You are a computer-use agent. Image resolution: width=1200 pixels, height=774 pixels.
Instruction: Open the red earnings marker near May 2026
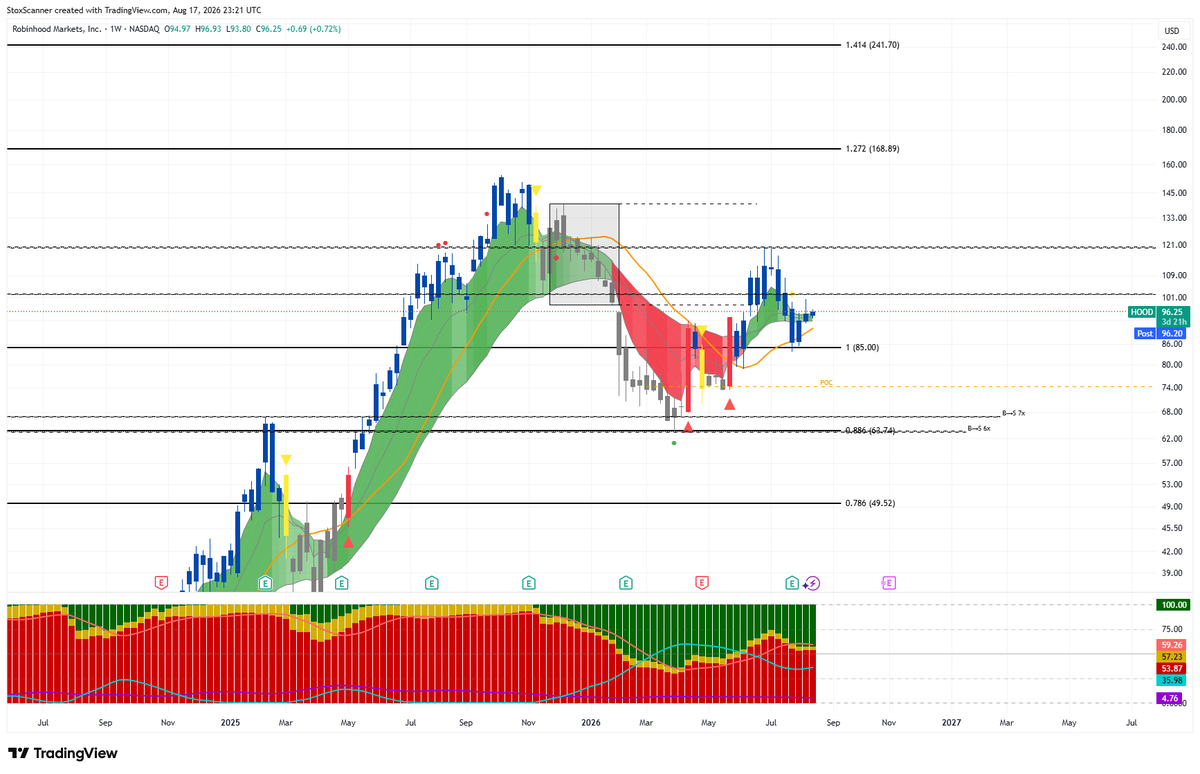702,582
